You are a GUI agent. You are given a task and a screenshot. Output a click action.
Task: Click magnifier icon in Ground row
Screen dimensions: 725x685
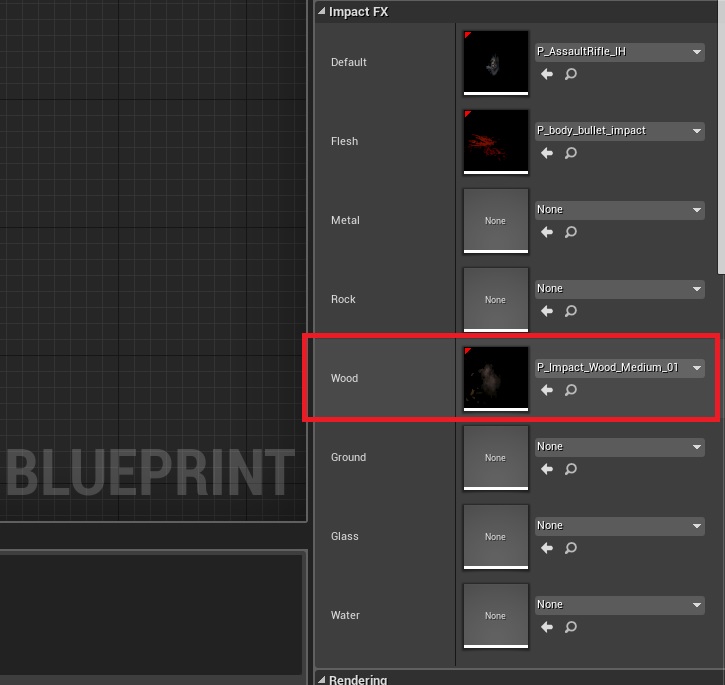point(571,469)
